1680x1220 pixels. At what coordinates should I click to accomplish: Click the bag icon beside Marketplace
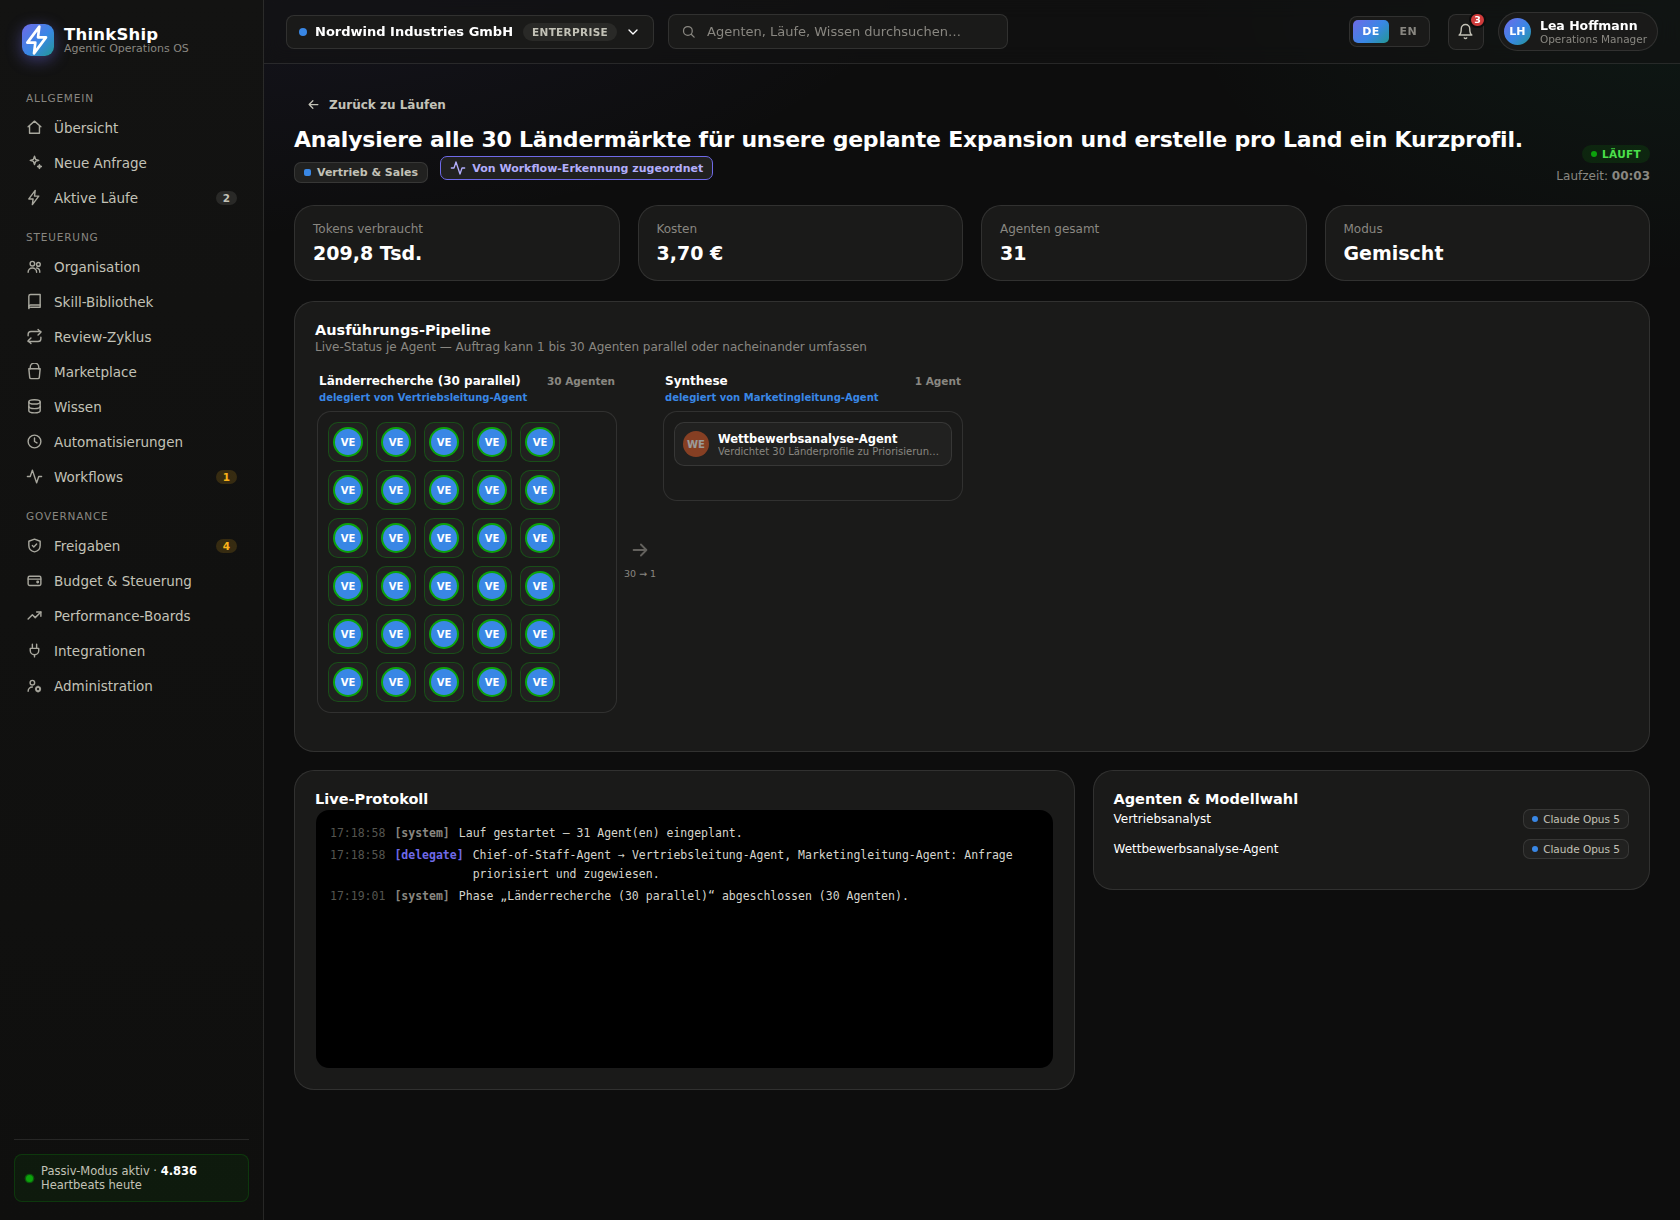(x=35, y=372)
